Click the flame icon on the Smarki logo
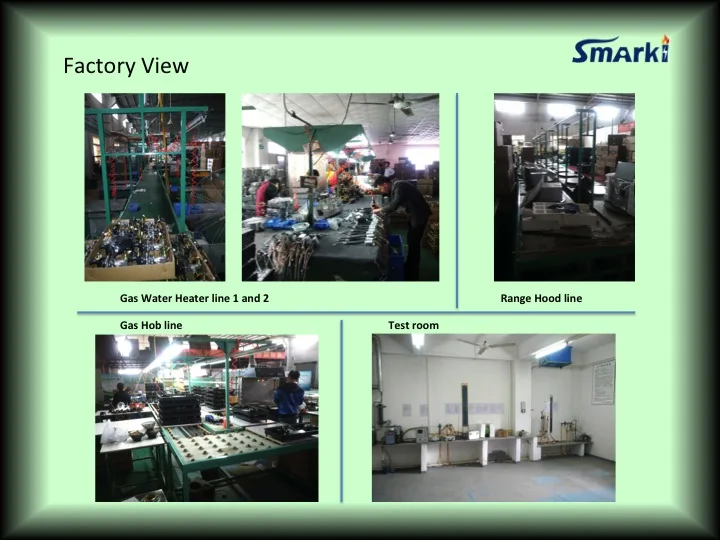The width and height of the screenshot is (720, 540). point(665,45)
